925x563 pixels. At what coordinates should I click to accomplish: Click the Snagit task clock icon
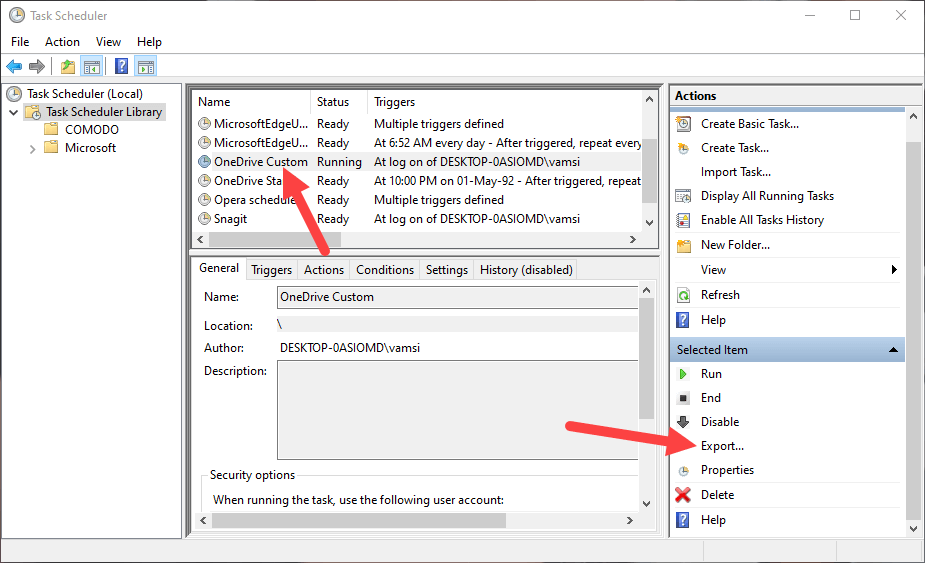(204, 219)
